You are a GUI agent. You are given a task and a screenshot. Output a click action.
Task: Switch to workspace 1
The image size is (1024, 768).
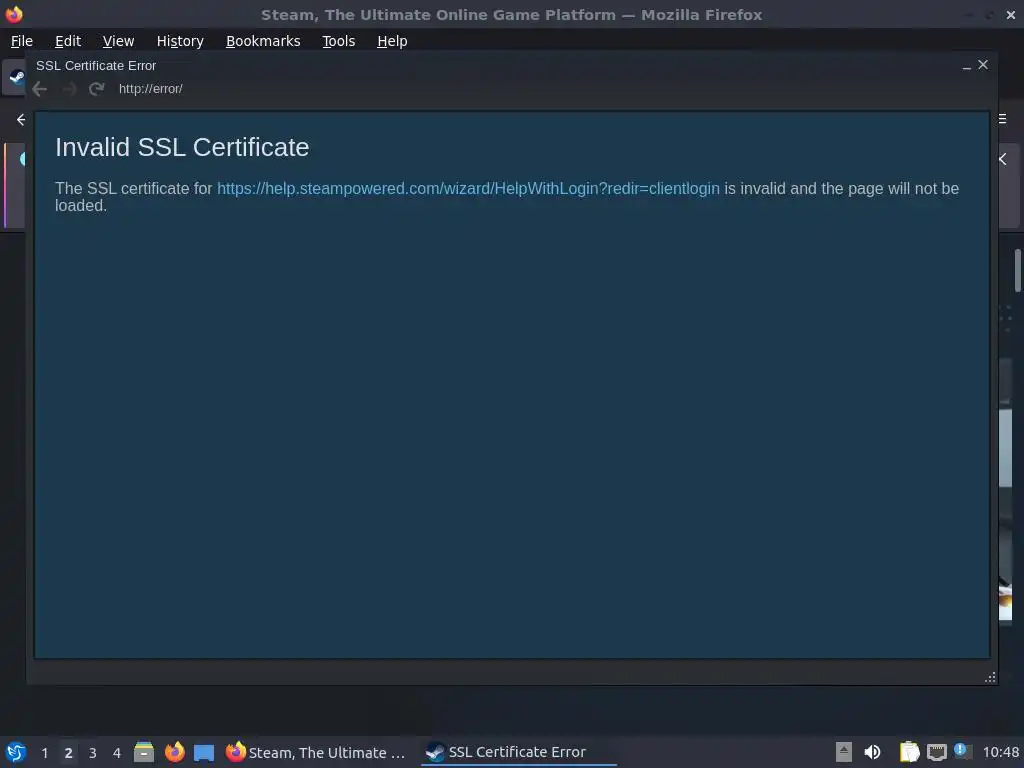[44, 753]
